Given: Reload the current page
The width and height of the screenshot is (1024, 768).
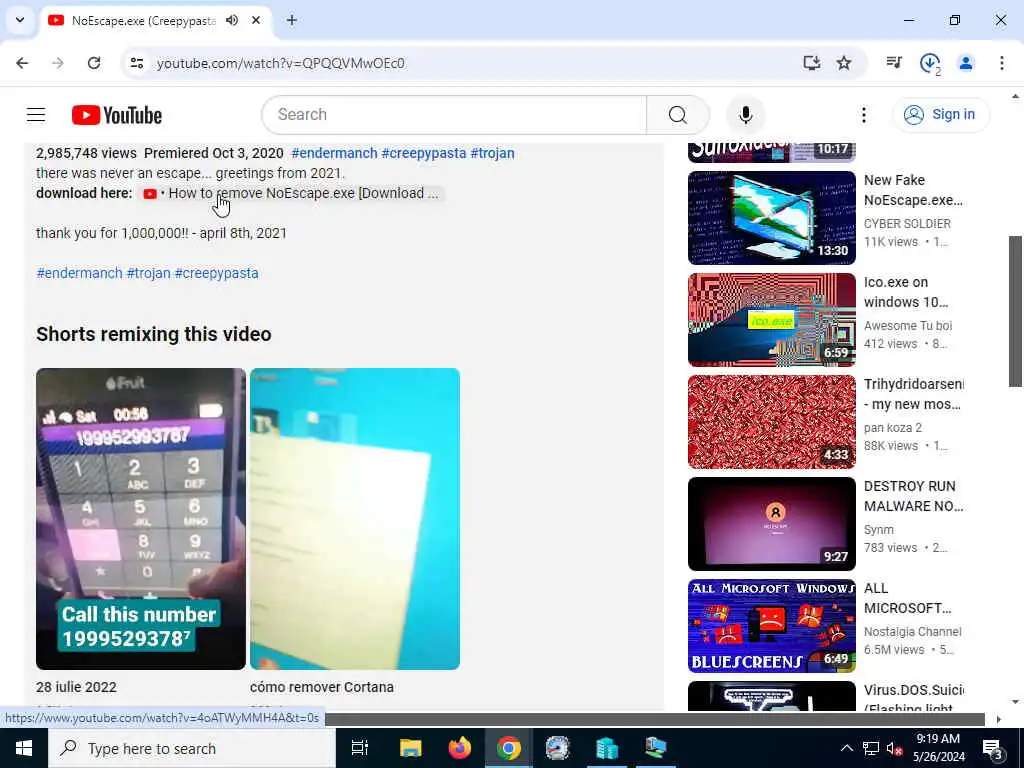Looking at the screenshot, I should (94, 63).
